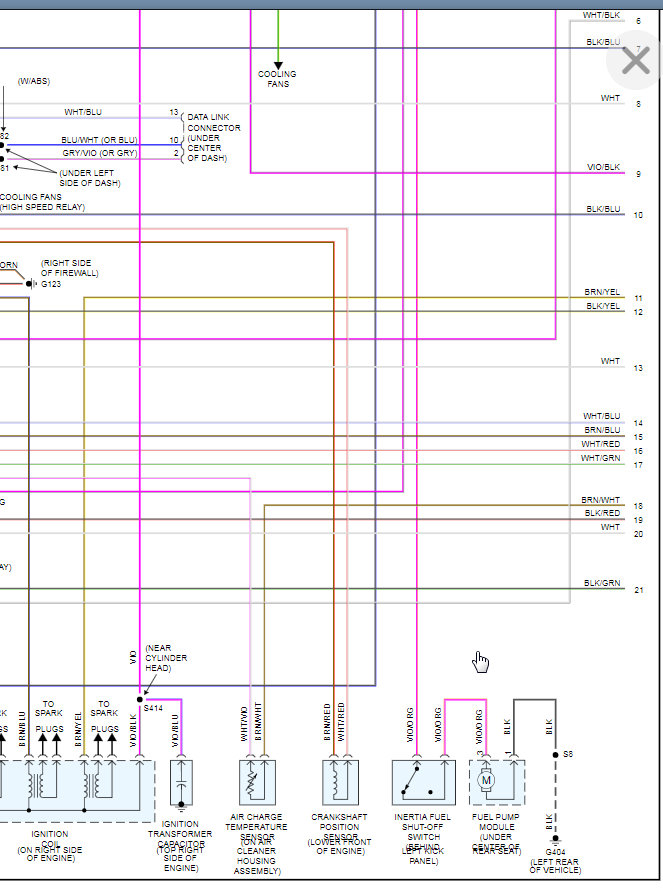The width and height of the screenshot is (663, 888).
Task: Select the CRANKSHAFT POSITION SENSOR caption
Action: (x=339, y=834)
